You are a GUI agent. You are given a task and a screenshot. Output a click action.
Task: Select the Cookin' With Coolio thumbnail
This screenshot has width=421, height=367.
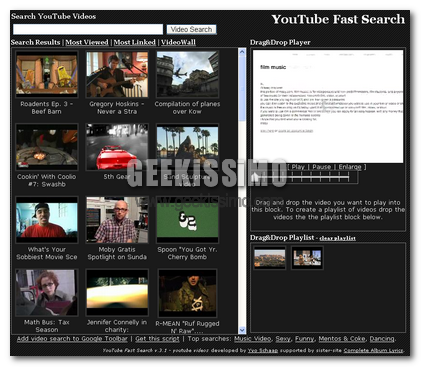[47, 147]
